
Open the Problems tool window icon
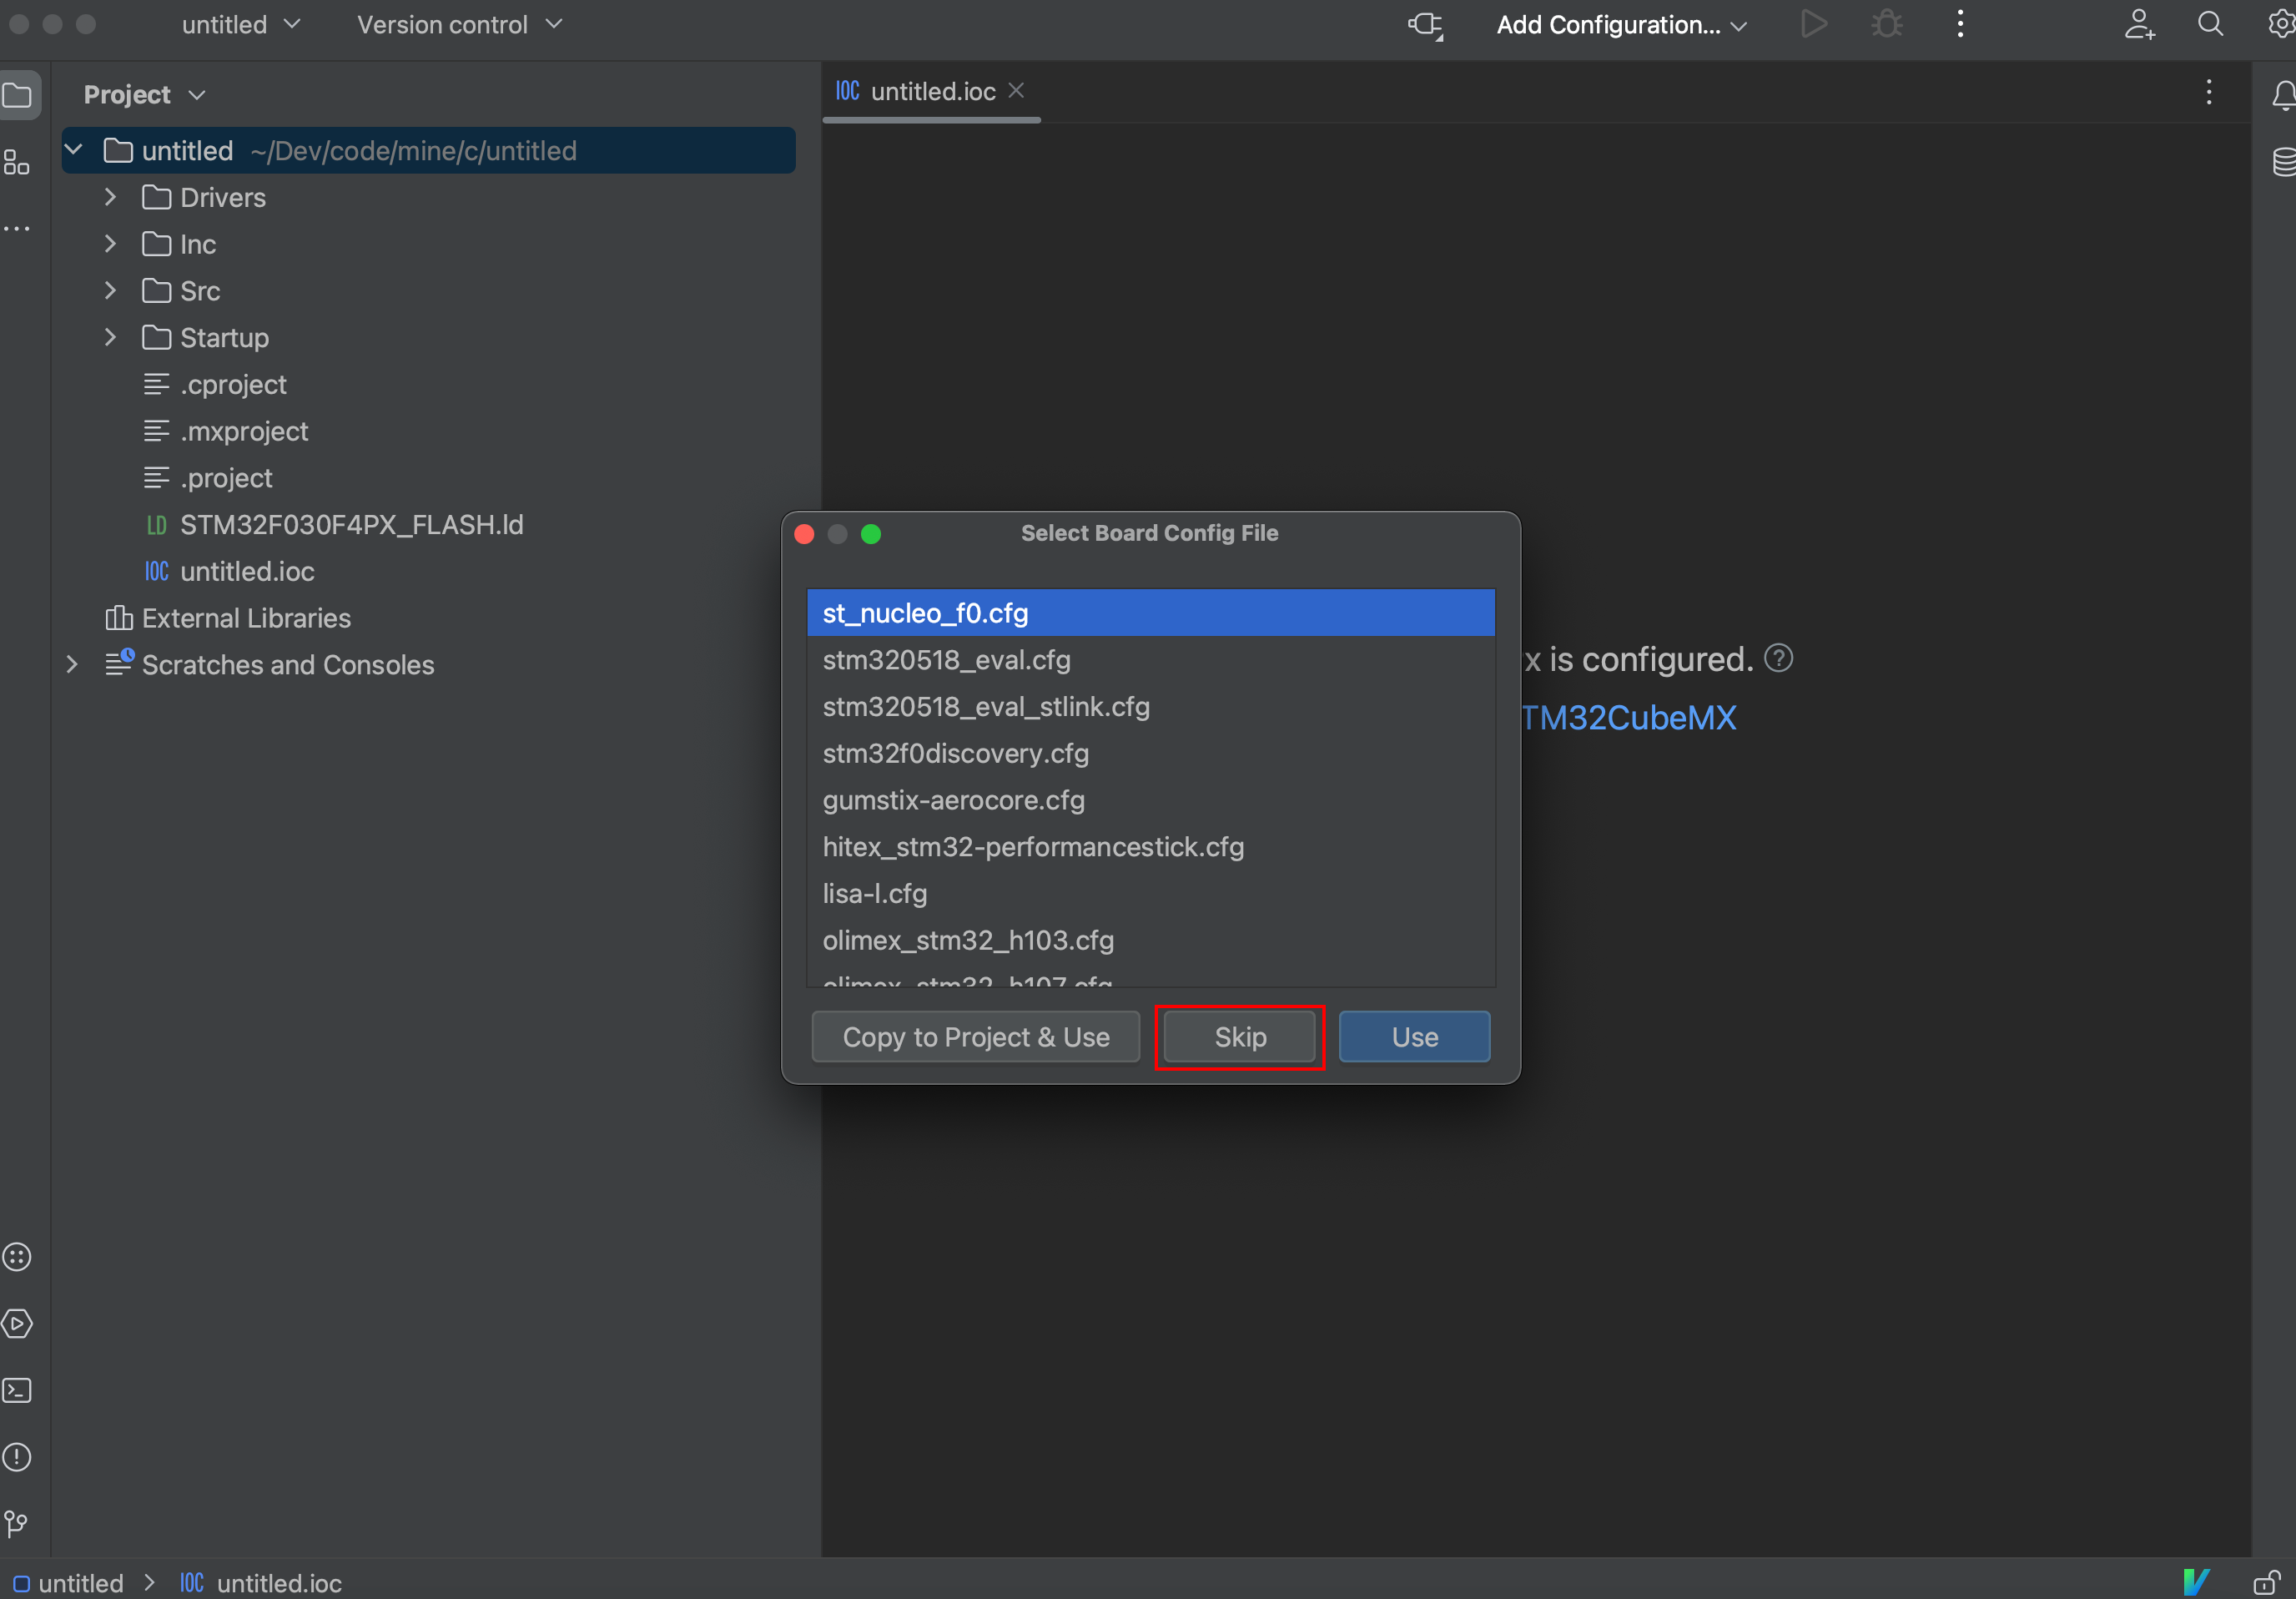(x=17, y=1457)
